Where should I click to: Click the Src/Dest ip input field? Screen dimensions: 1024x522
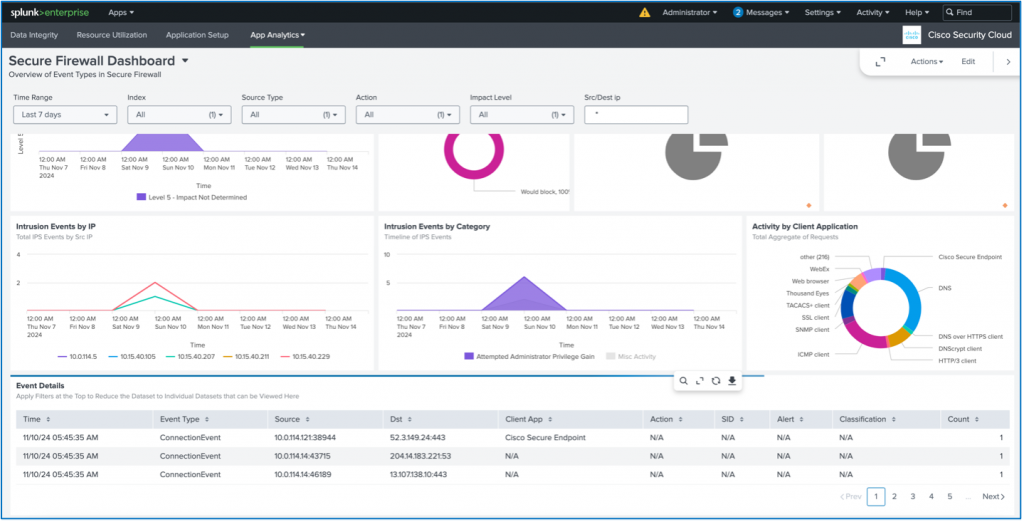(x=636, y=115)
